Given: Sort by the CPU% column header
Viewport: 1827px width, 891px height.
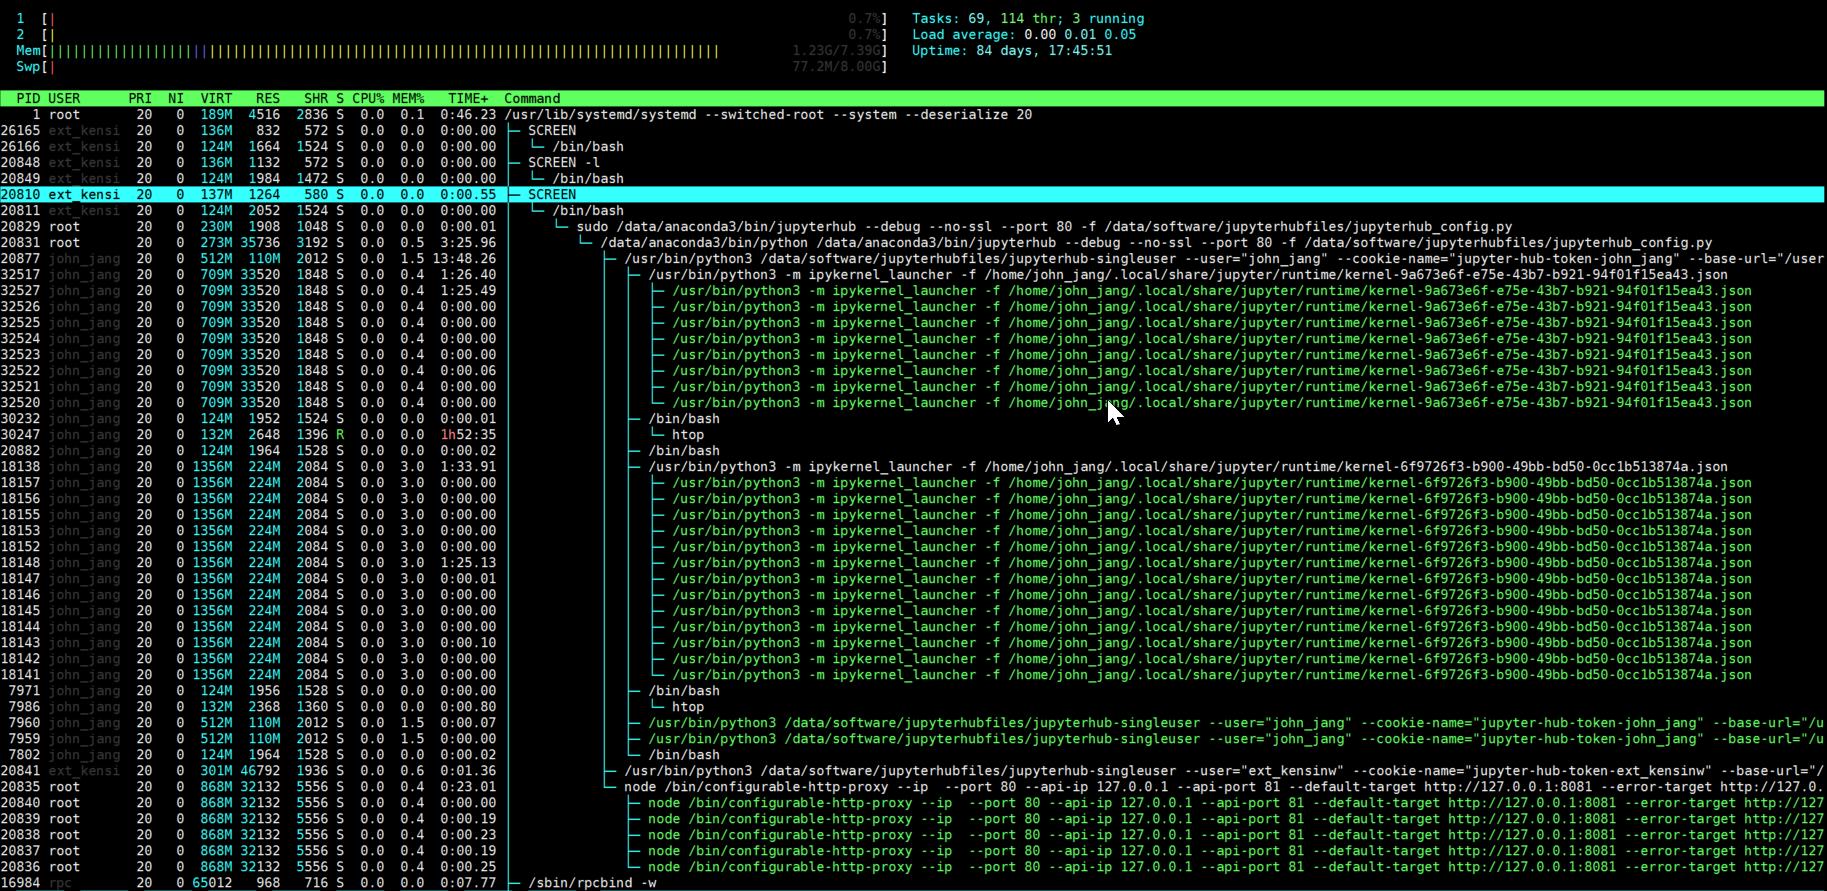Looking at the screenshot, I should pos(367,98).
